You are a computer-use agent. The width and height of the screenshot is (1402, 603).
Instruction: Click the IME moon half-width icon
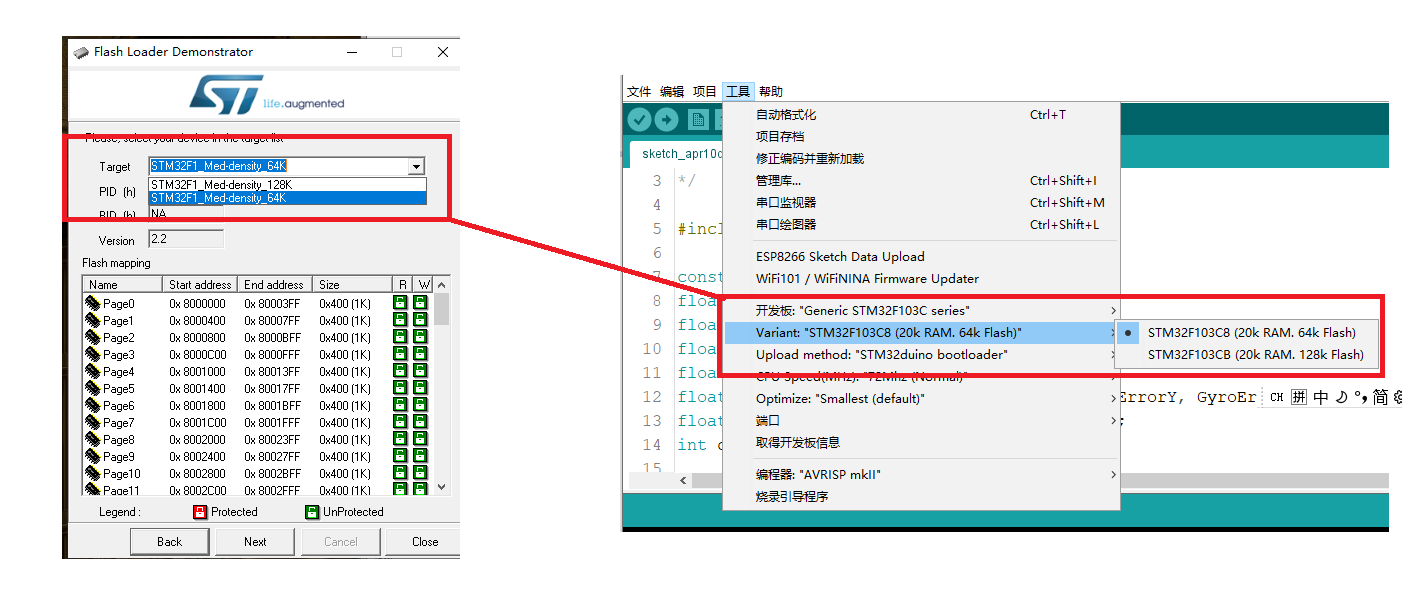[x=1342, y=397]
